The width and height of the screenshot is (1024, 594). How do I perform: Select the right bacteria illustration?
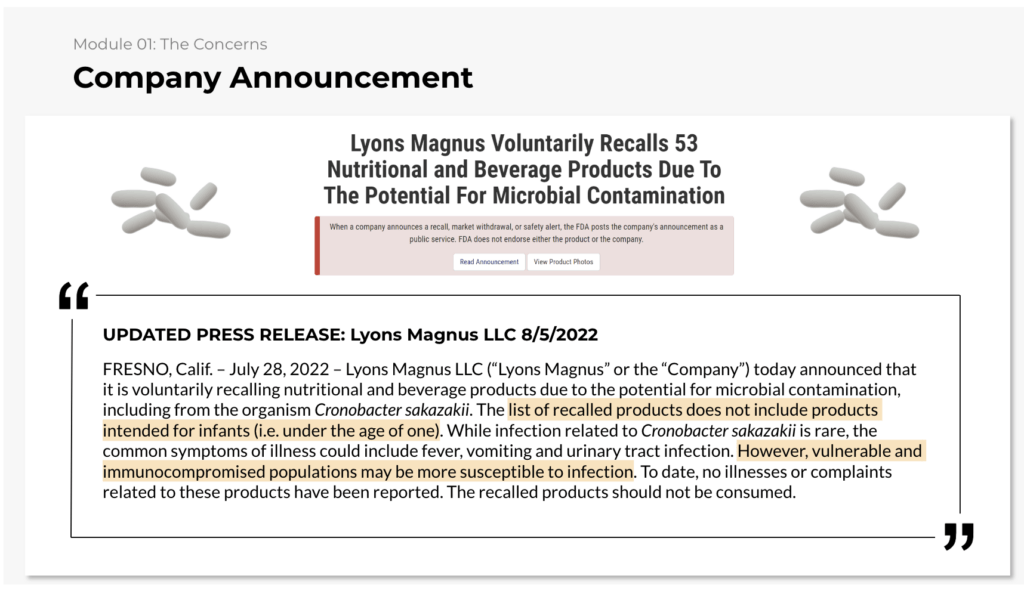[859, 202]
